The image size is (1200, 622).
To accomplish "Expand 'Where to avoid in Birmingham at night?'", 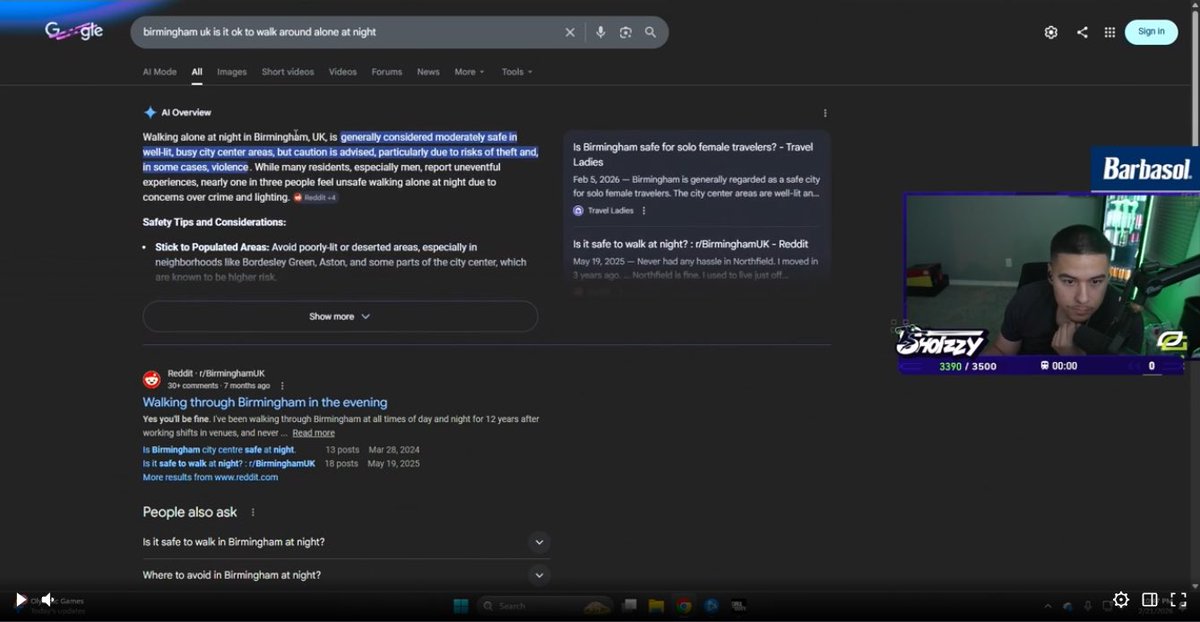I will click(x=346, y=575).
